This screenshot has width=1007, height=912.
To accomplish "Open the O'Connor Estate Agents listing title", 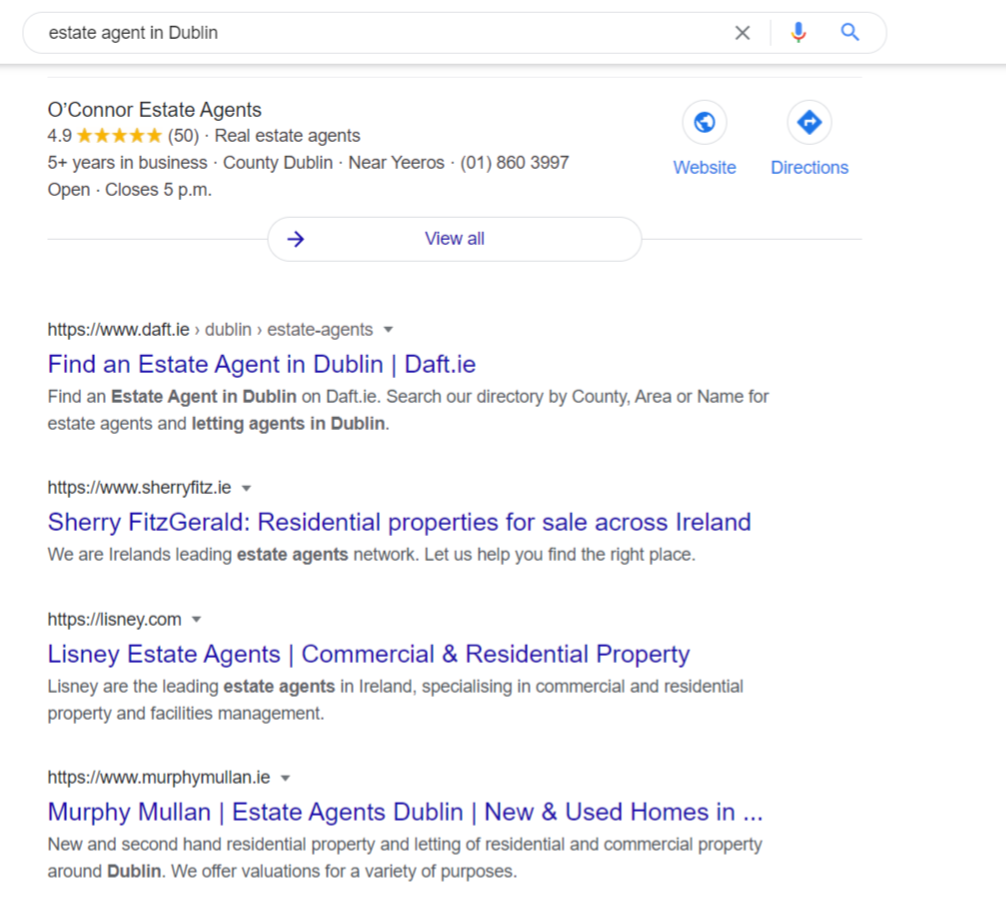I will coord(155,110).
